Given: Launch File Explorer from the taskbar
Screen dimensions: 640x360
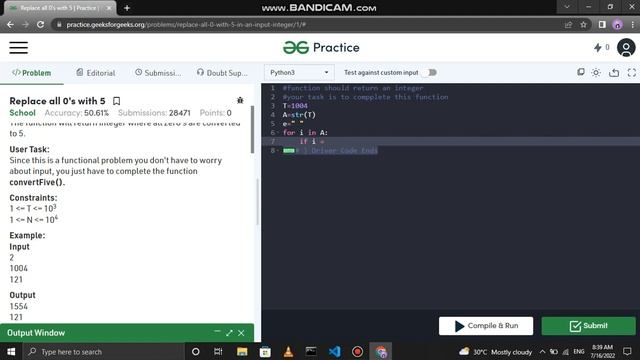Looking at the screenshot, I should tap(242, 351).
